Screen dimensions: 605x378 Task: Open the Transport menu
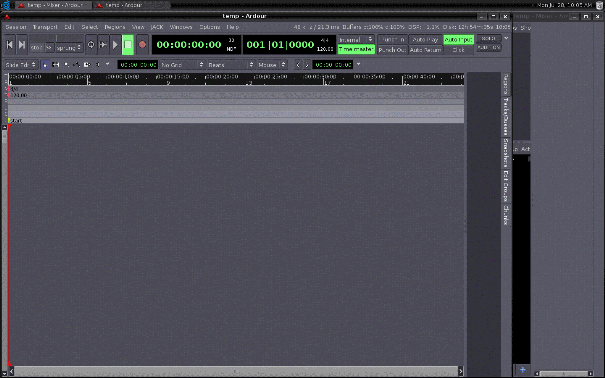point(45,27)
